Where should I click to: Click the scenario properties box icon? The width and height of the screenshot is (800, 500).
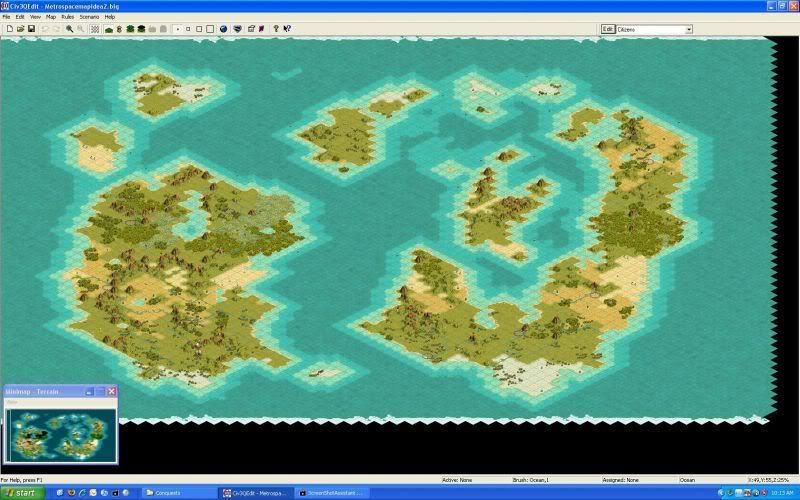[x=251, y=29]
